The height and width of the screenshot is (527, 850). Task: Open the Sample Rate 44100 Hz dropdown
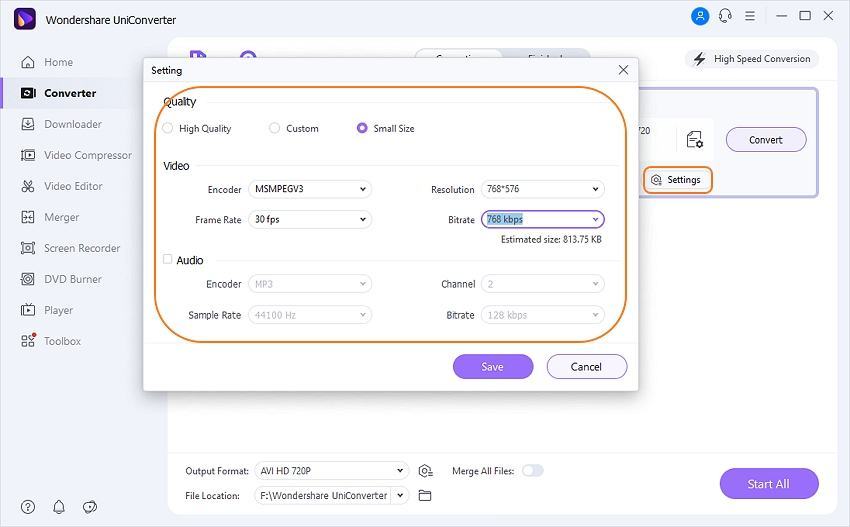(x=310, y=315)
